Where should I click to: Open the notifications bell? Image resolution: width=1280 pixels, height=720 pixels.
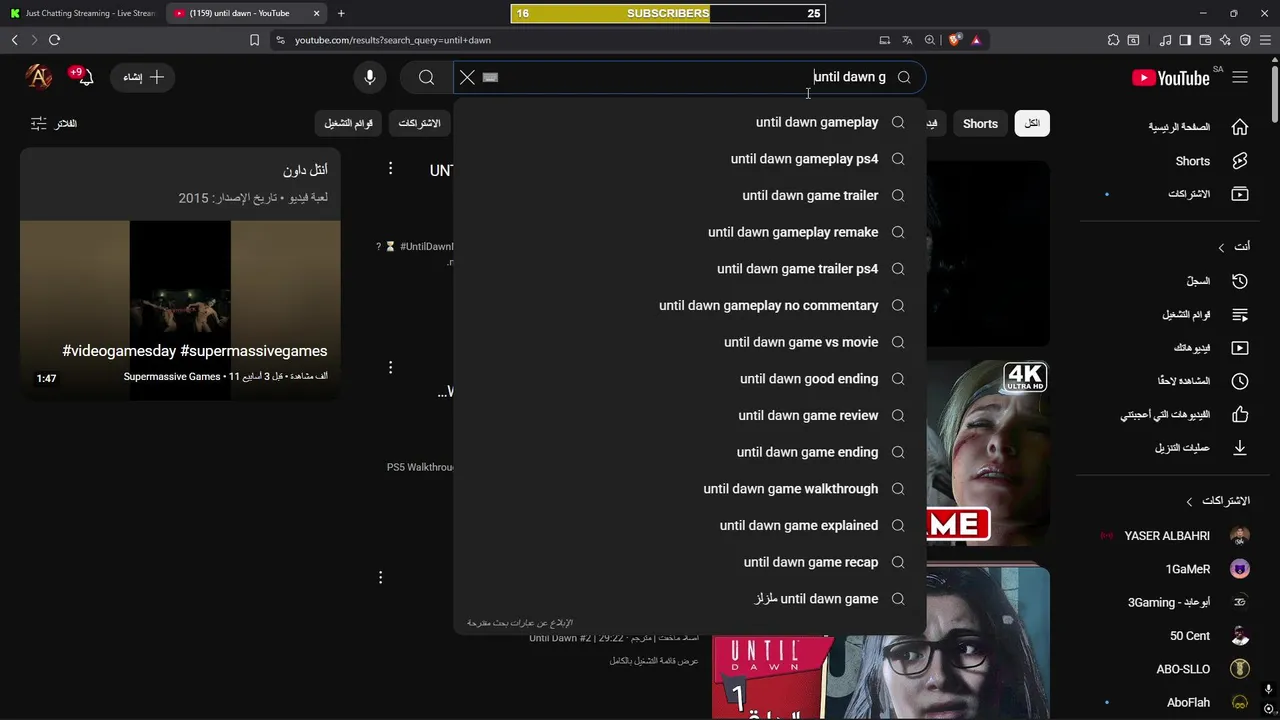click(x=84, y=77)
